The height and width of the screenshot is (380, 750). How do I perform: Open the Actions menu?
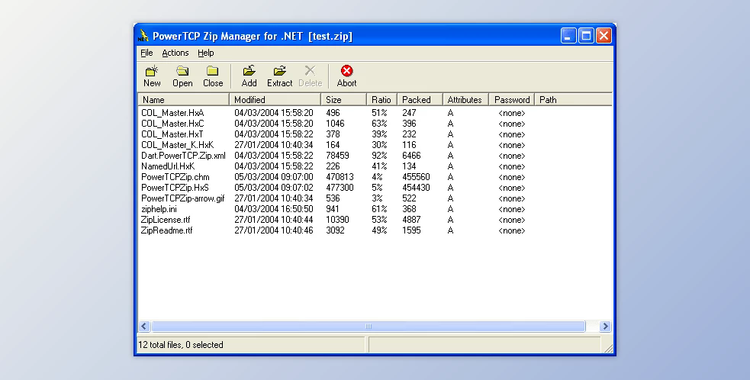click(x=175, y=53)
